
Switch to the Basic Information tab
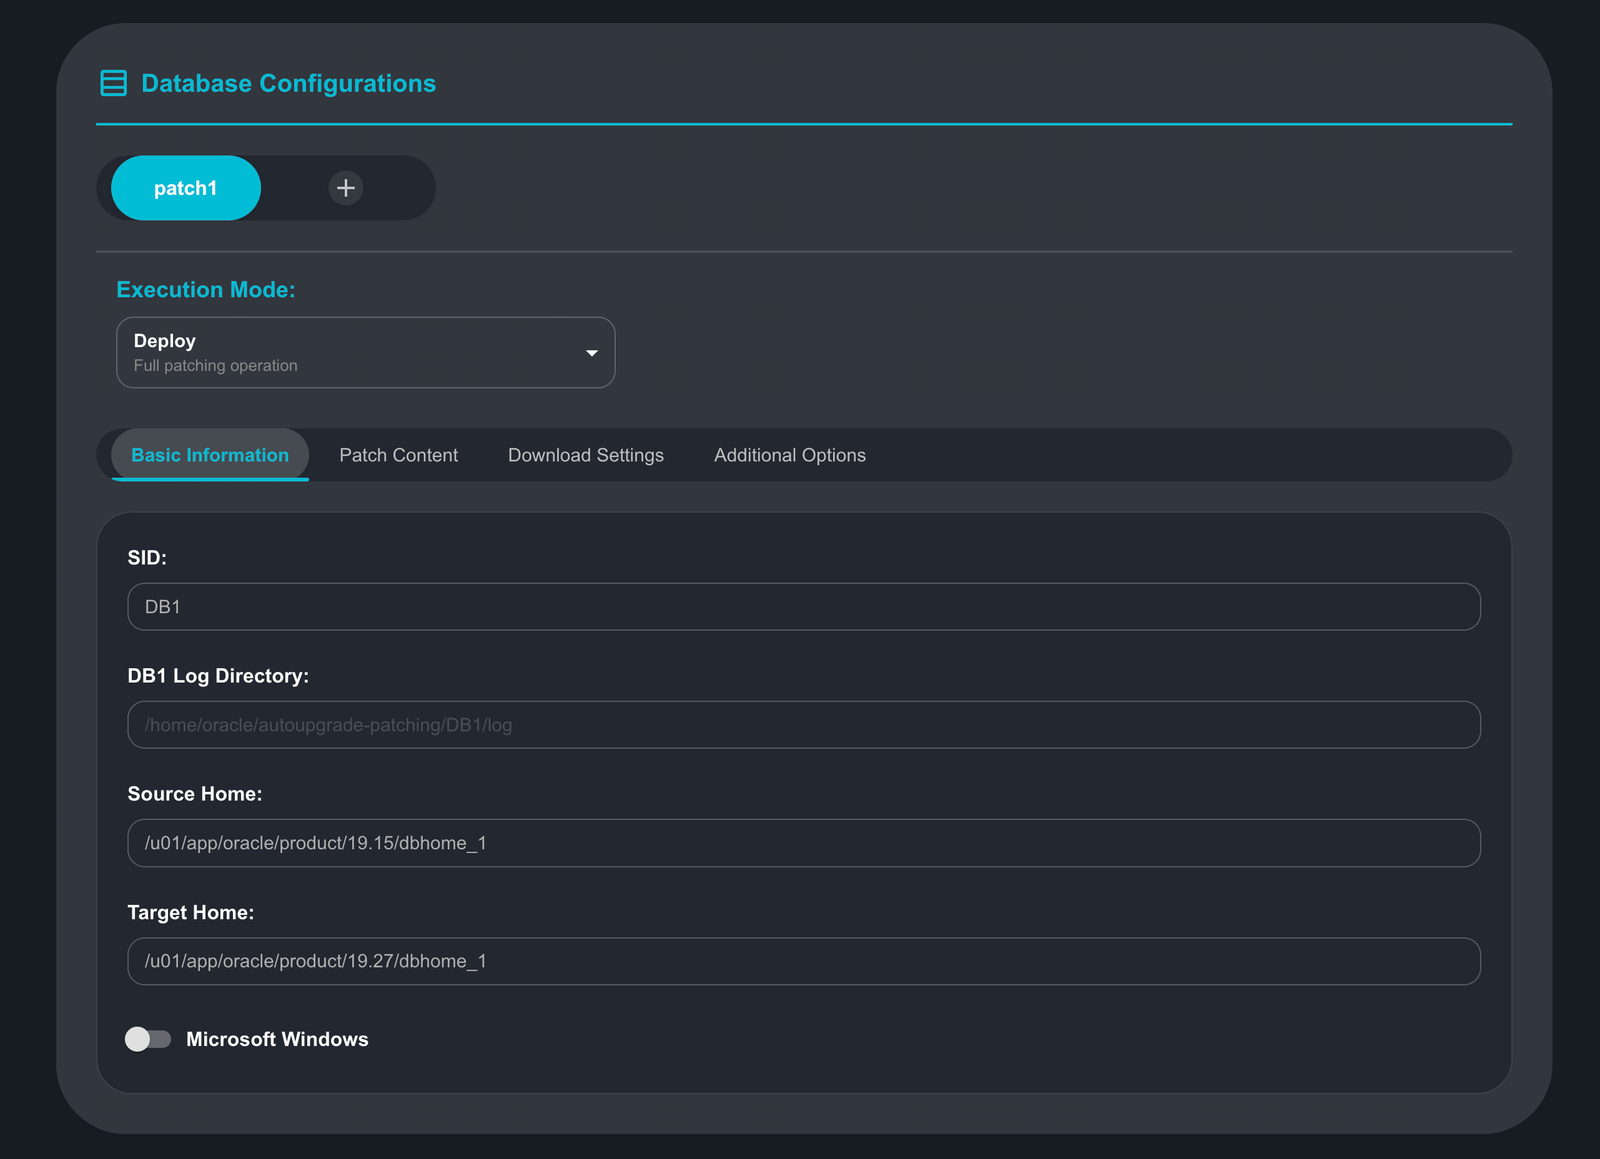click(210, 455)
